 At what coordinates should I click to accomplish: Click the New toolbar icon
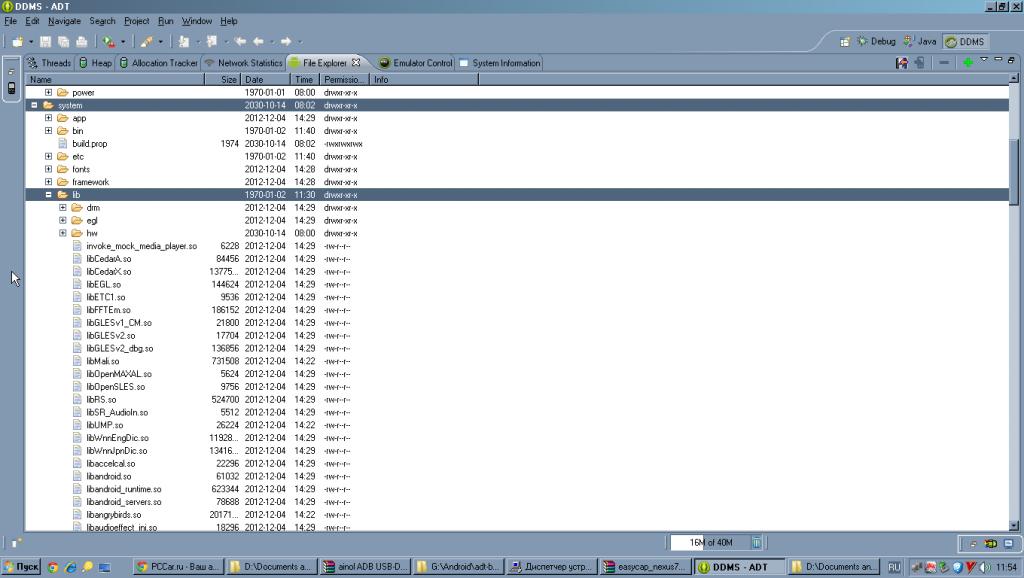17,42
